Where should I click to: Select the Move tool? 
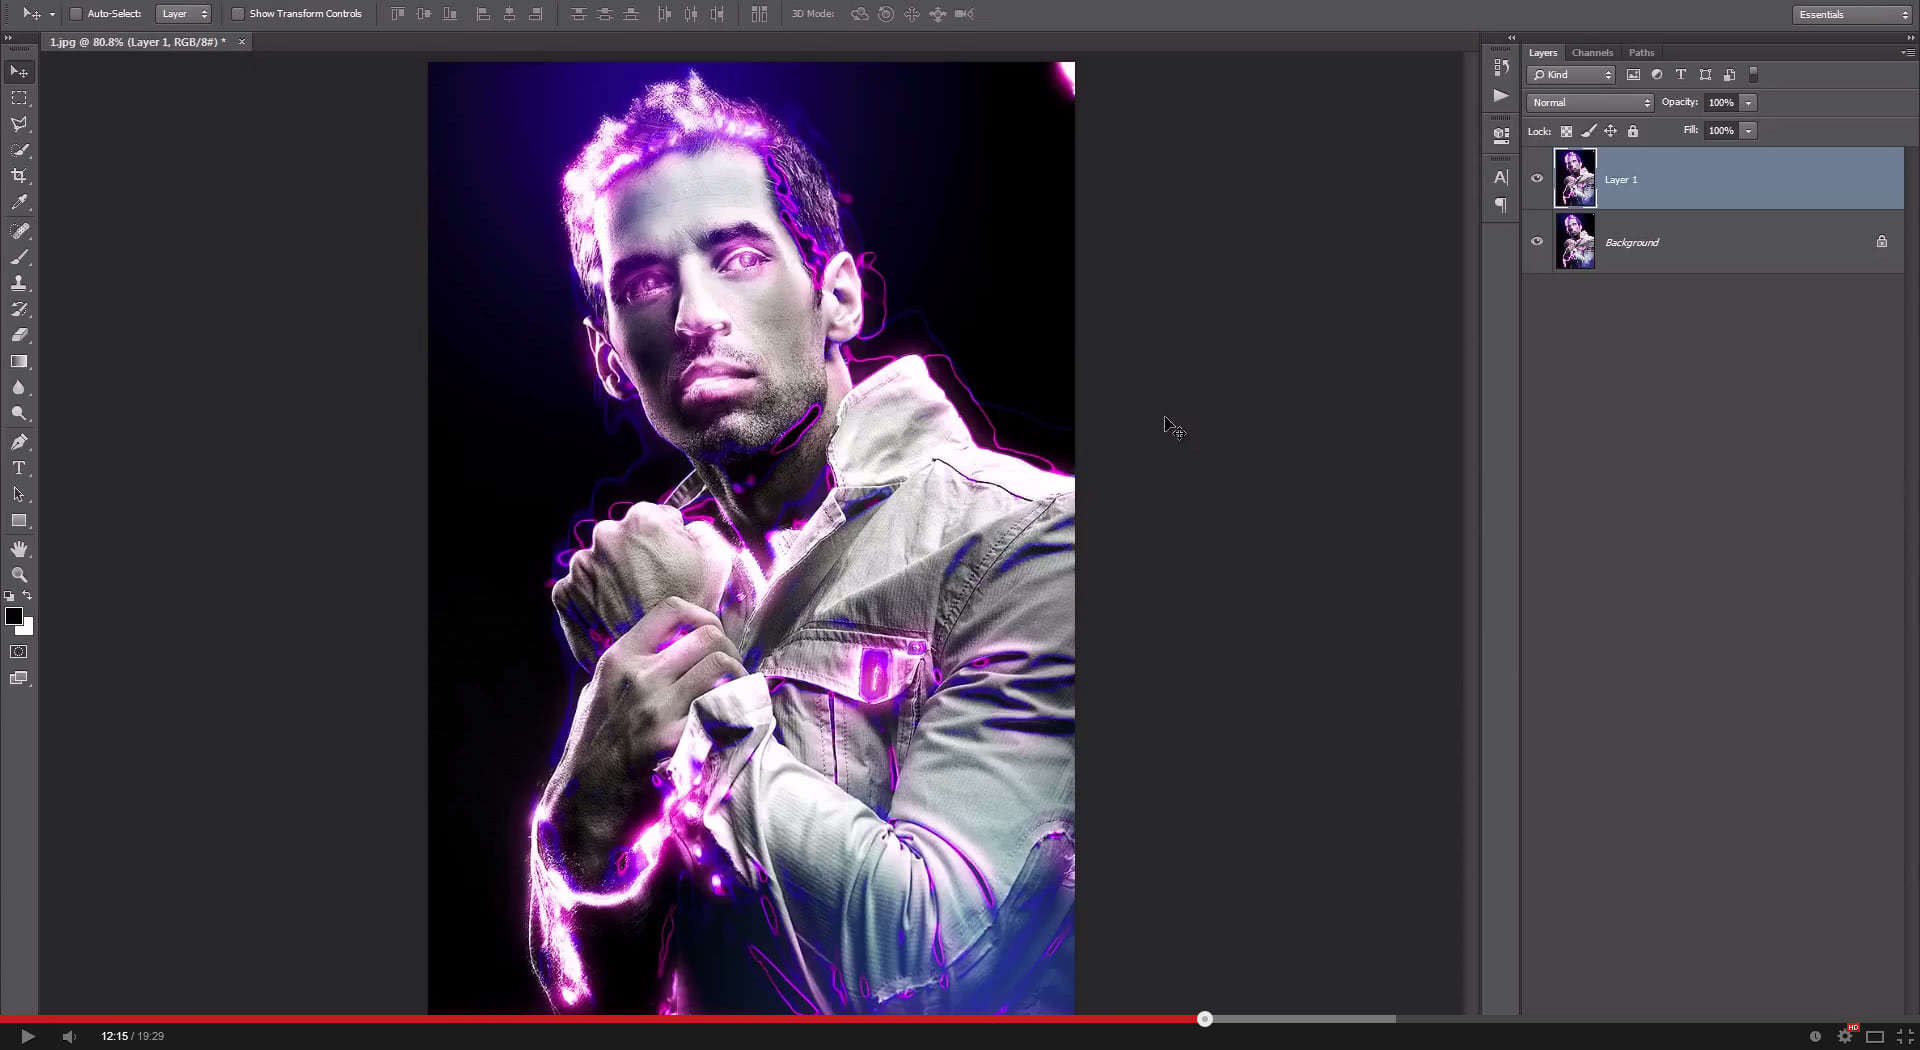click(19, 71)
